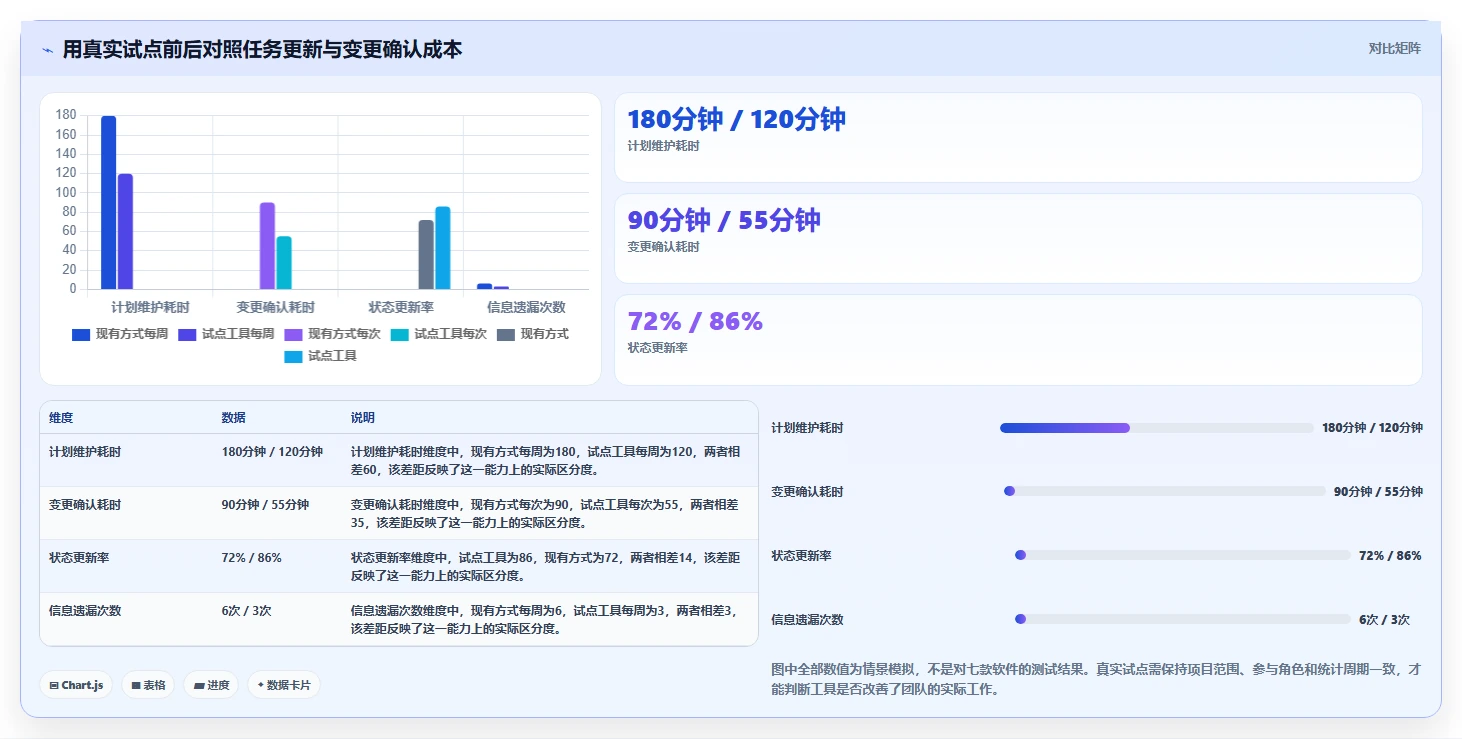Click the grey 72 bar for 状态更新率
Screen dimensions: 1462x739
(426, 254)
